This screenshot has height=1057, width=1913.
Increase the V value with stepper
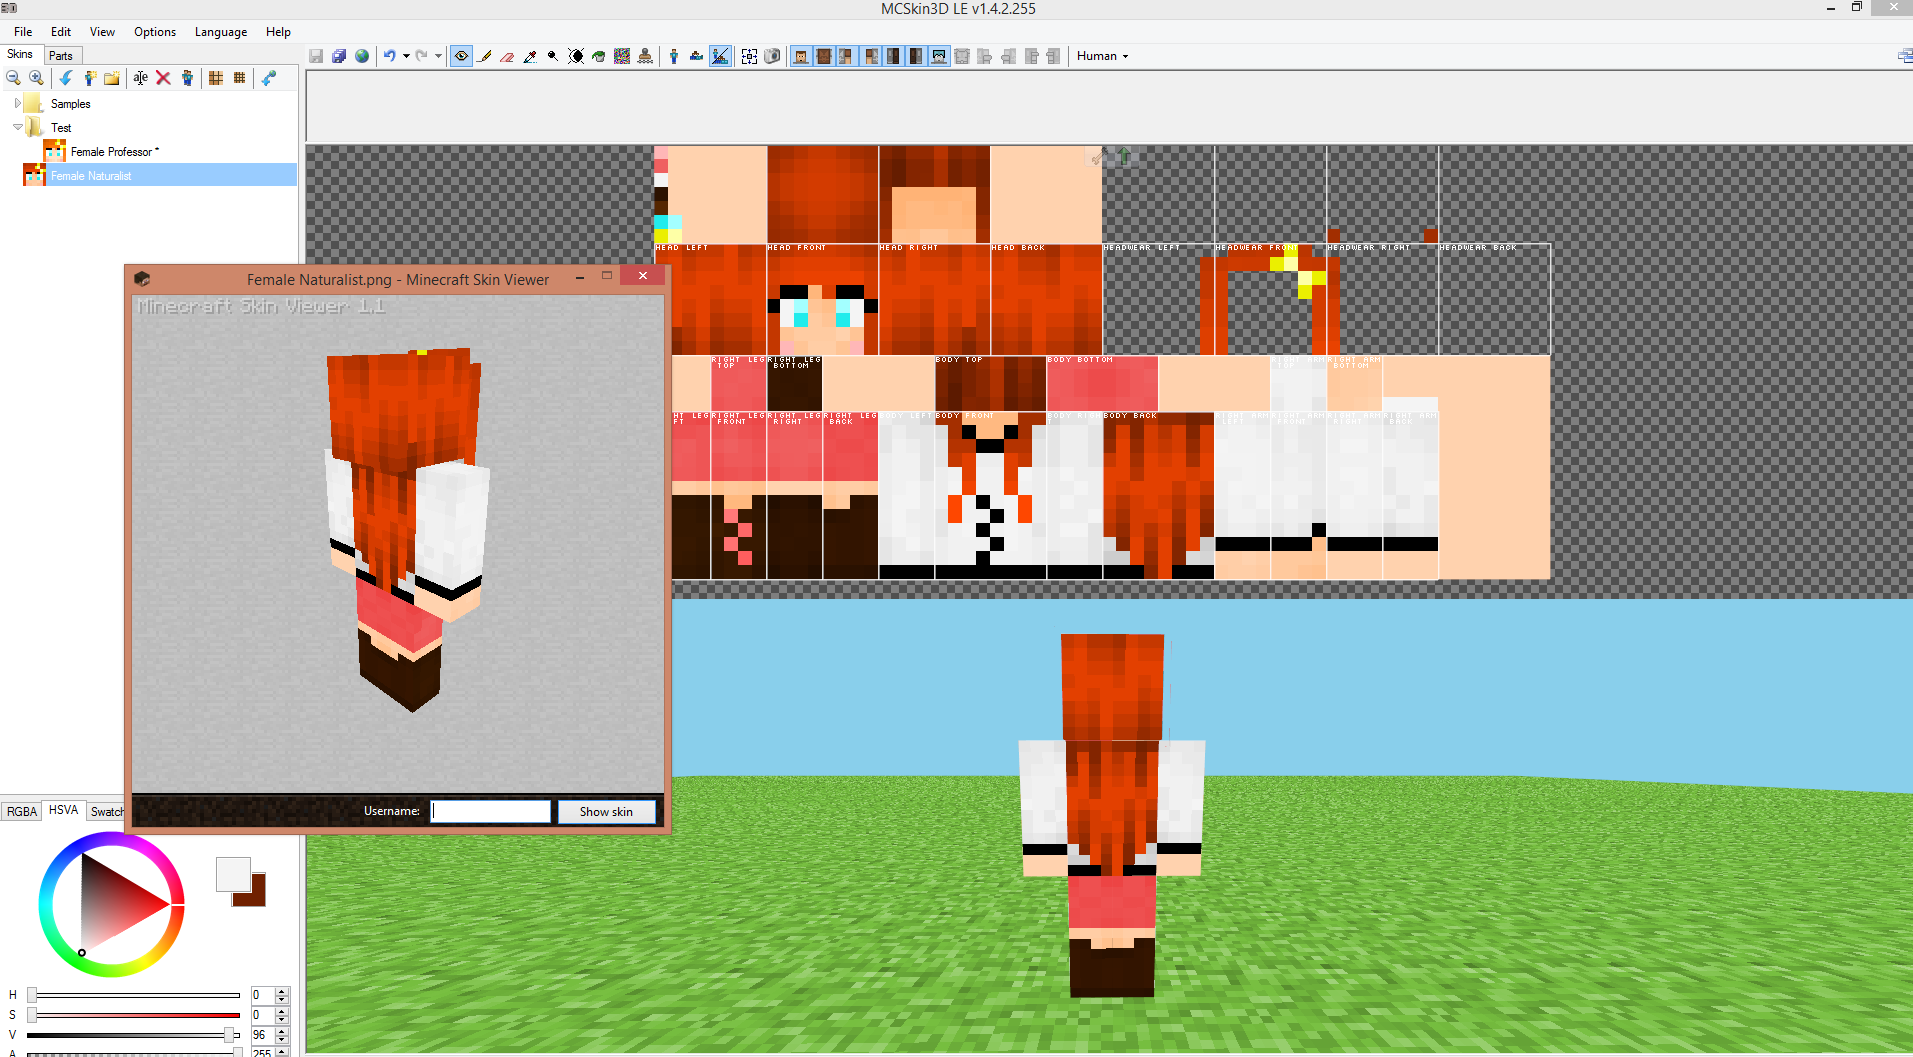point(282,1031)
